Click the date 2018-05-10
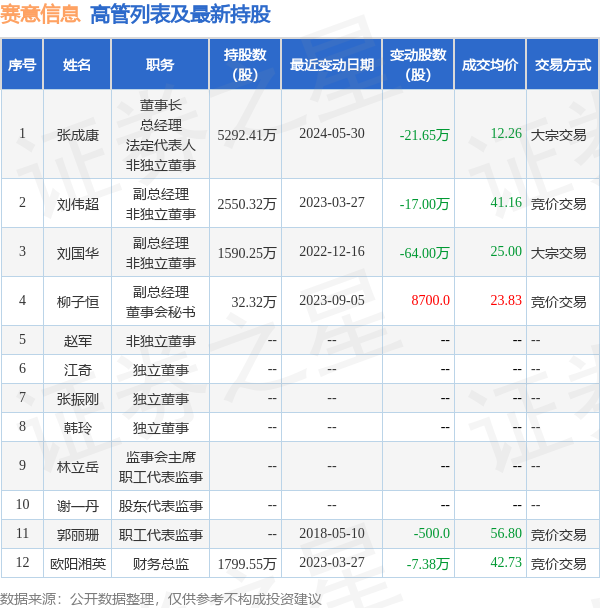Screen dimensions: 600x608 coord(332,533)
